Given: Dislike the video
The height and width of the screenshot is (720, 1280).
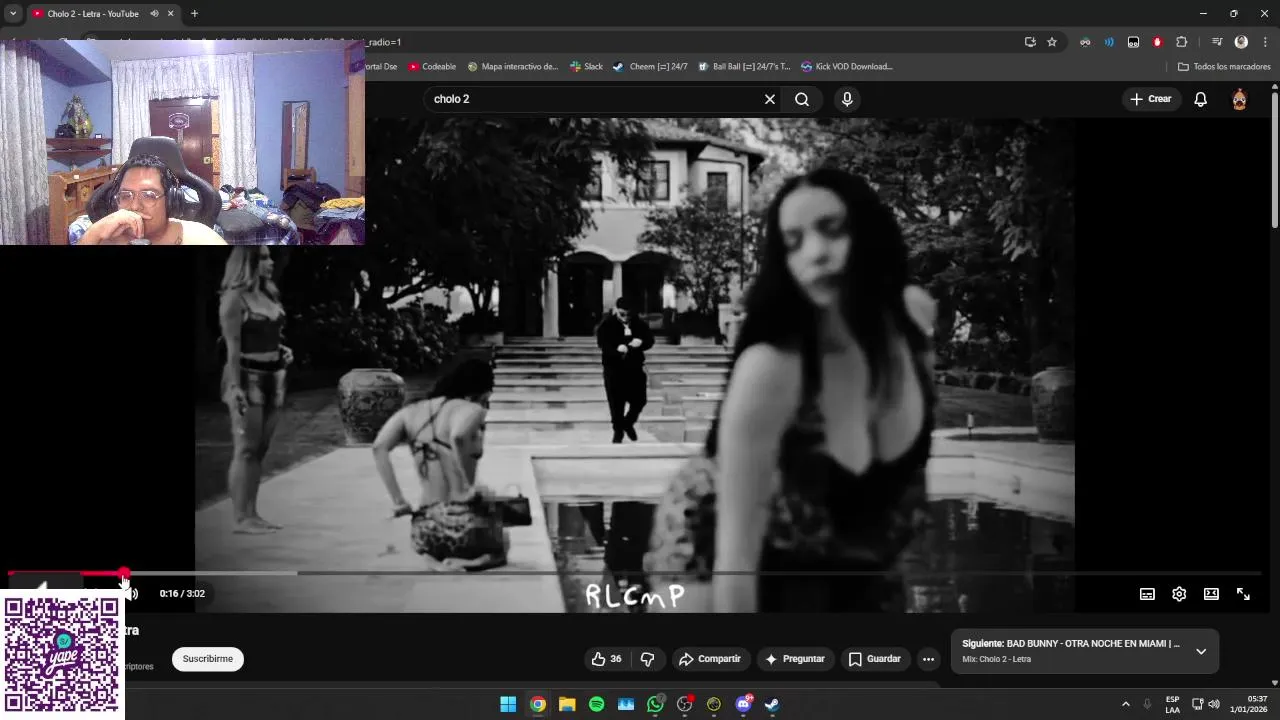Looking at the screenshot, I should tap(647, 659).
